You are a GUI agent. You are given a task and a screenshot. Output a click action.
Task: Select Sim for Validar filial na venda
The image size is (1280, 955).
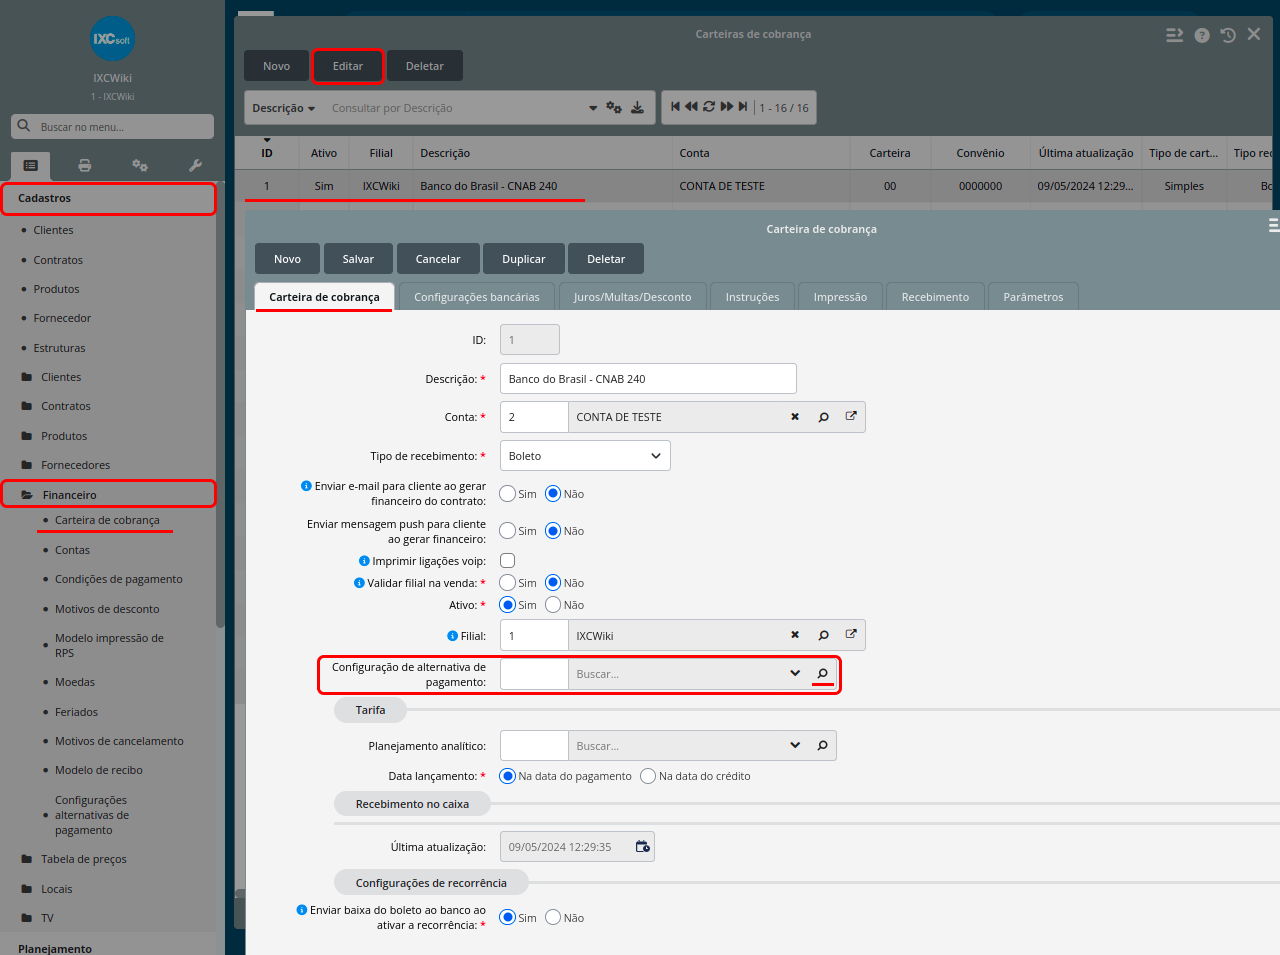508,582
